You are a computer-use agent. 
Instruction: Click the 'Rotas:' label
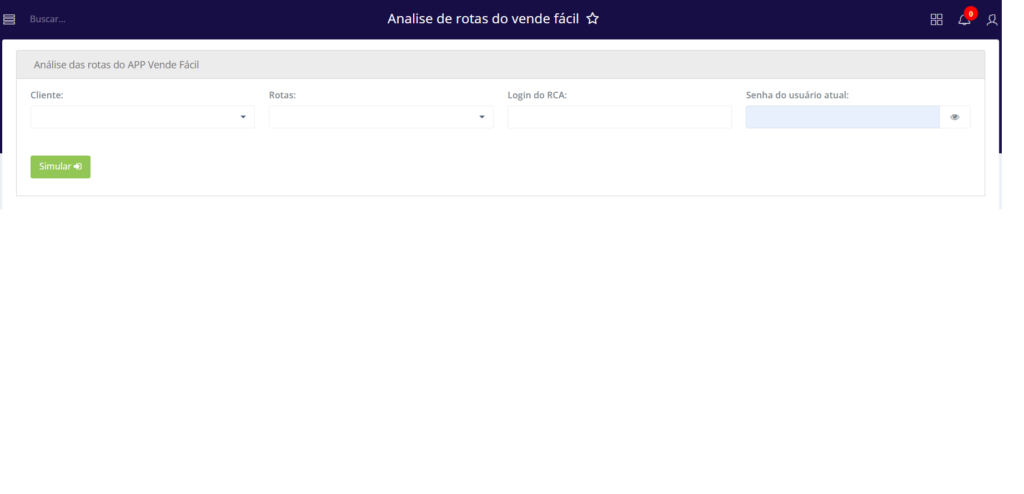pyautogui.click(x=282, y=95)
